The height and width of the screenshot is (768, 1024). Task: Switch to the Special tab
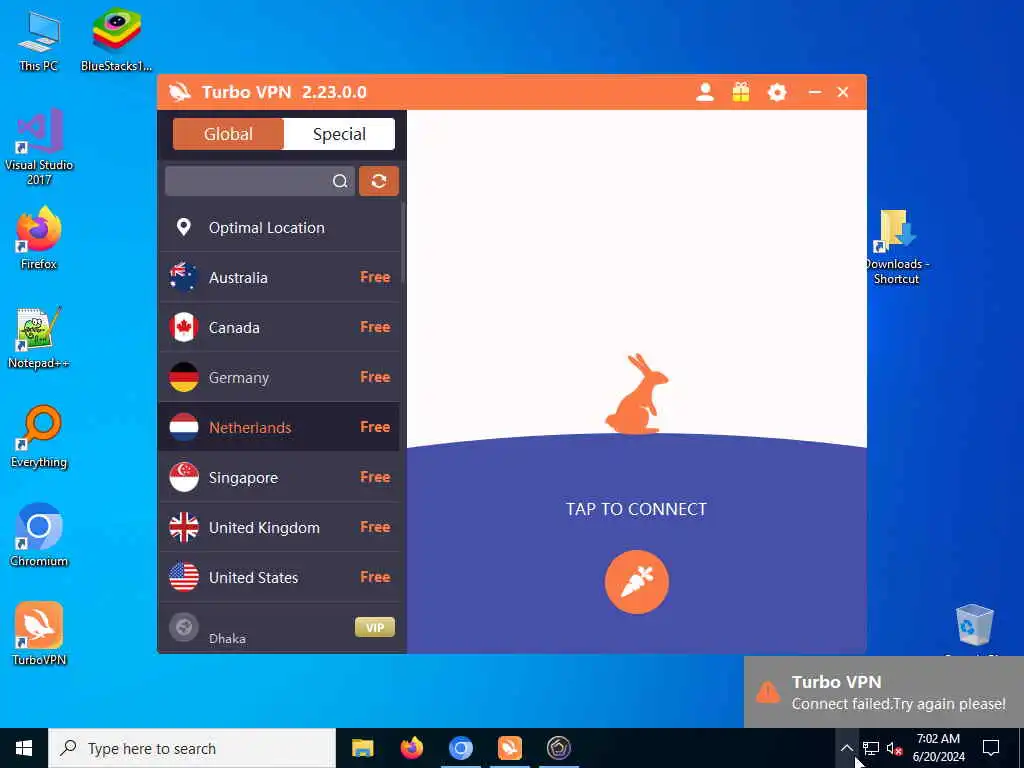(339, 134)
